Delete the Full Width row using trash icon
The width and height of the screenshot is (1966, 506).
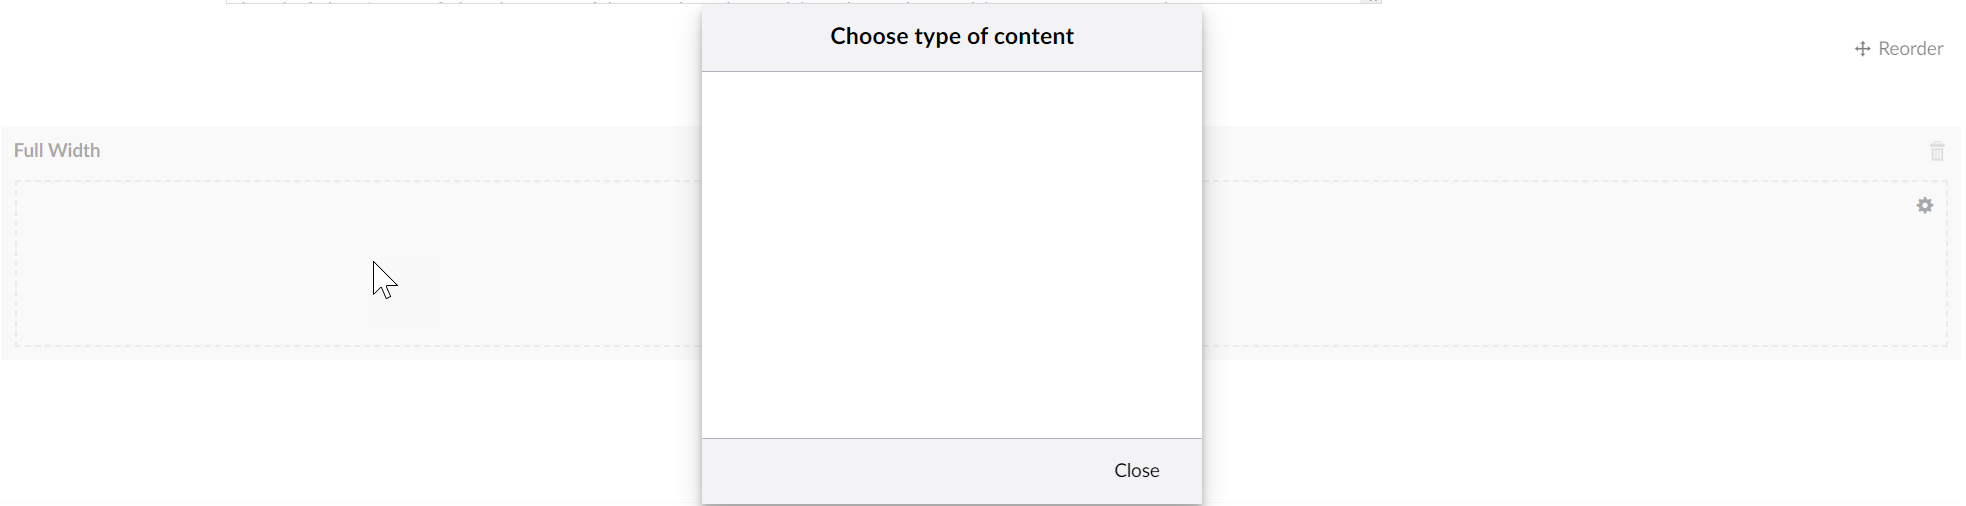point(1937,151)
